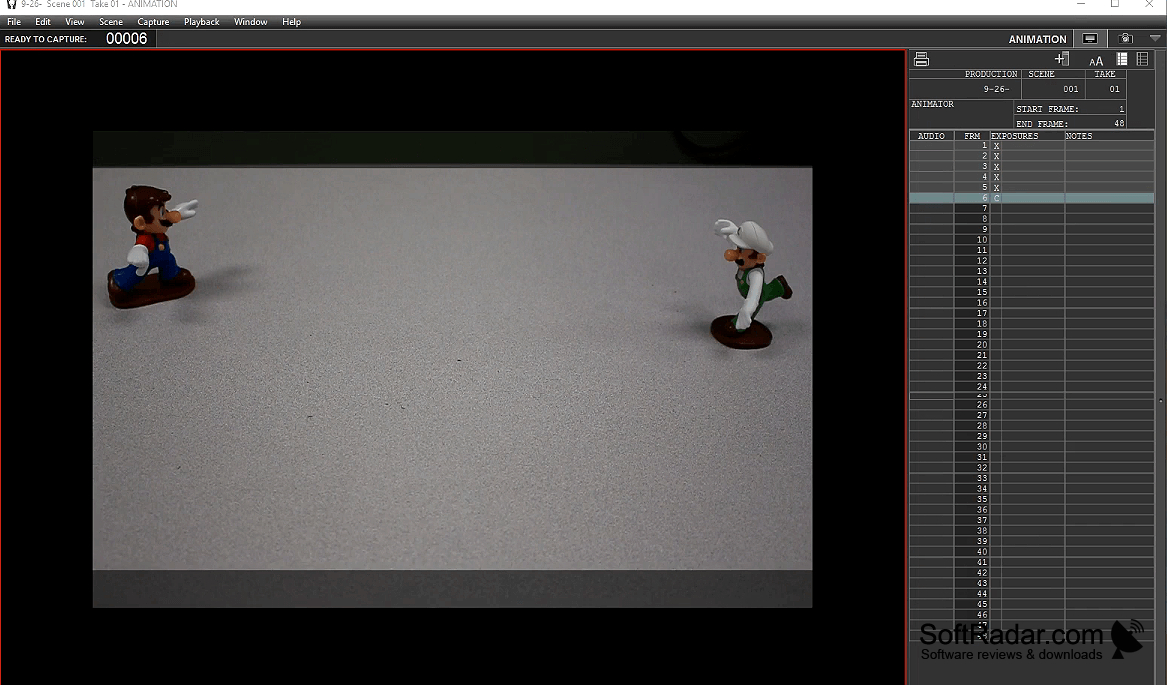
Task: Click the End Frame value 48 field
Action: click(1070, 124)
